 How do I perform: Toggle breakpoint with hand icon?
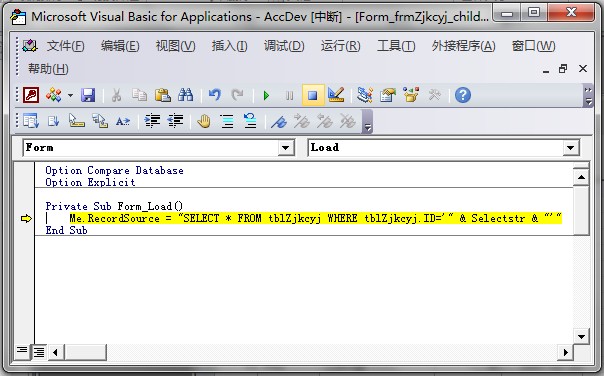click(x=204, y=121)
